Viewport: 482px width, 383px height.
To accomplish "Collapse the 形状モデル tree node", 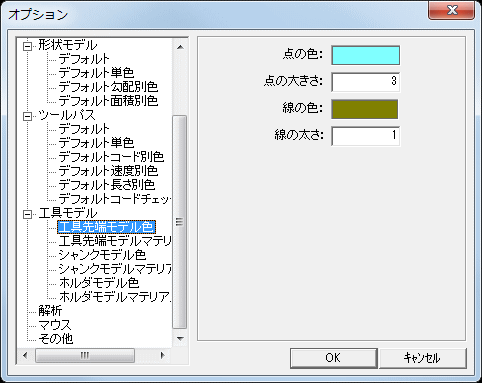I will point(28,46).
